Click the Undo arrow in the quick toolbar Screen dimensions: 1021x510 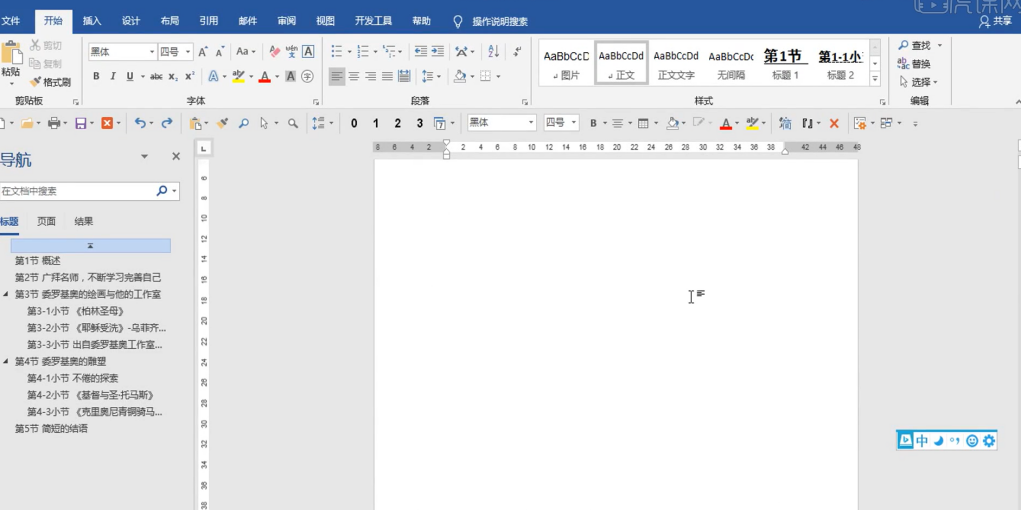[x=140, y=123]
